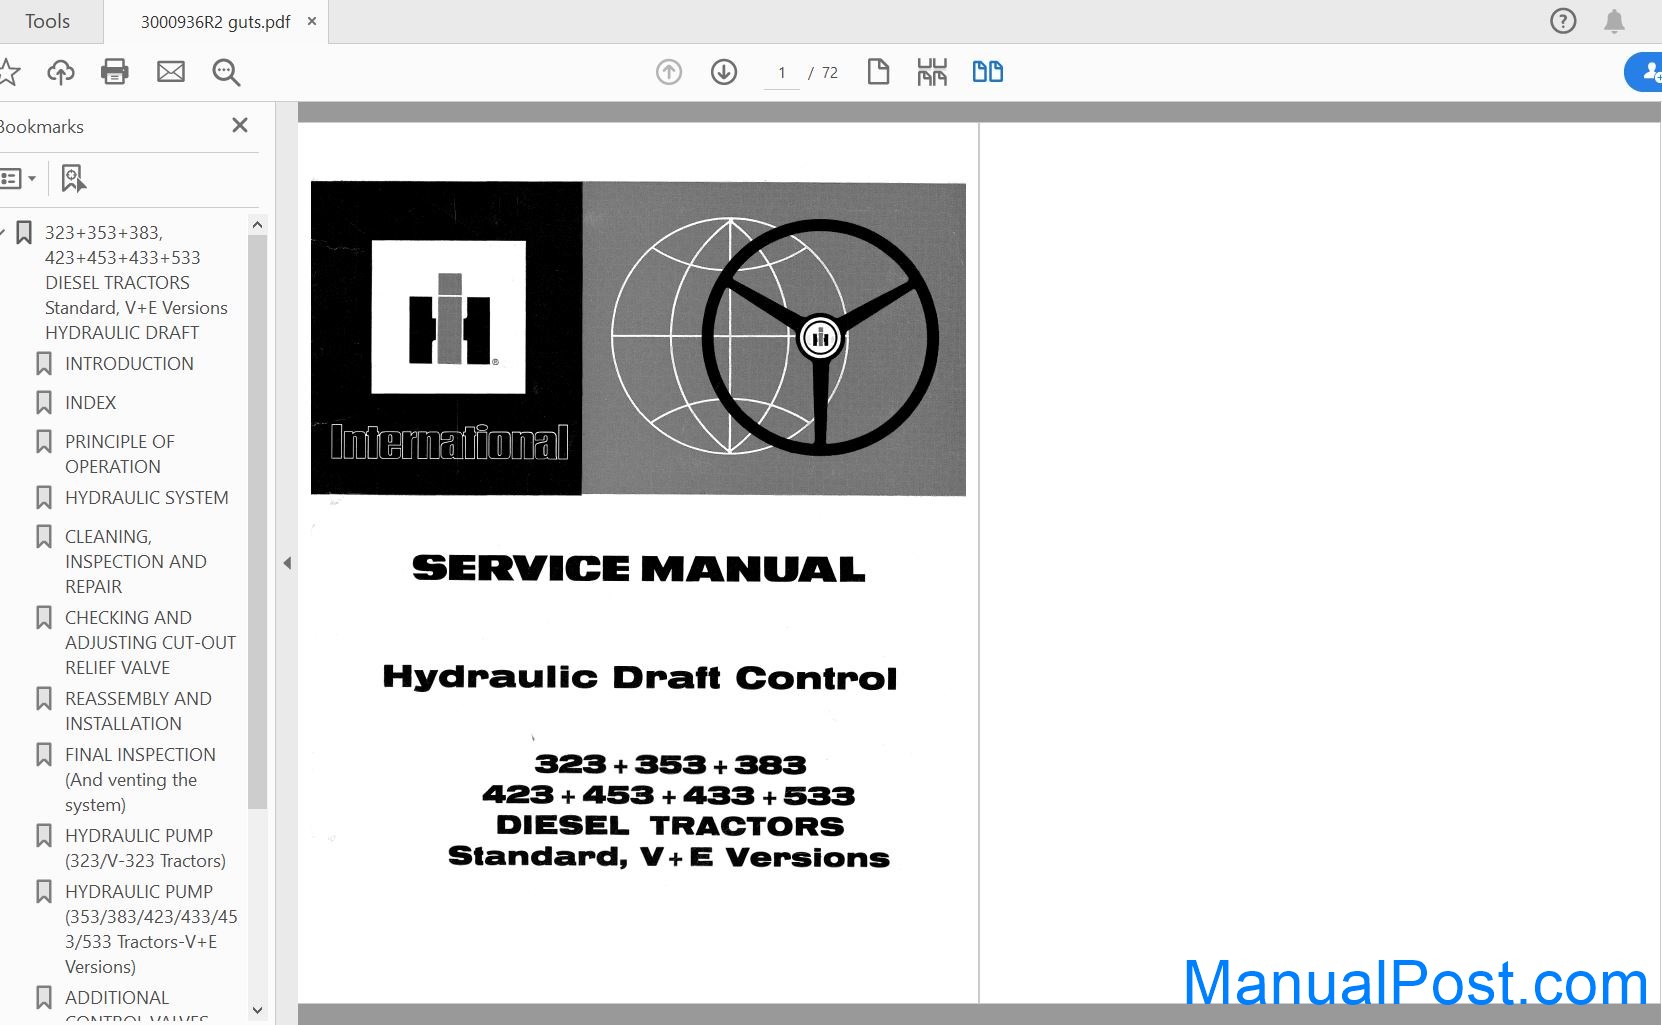Click bookmark icon beside FINAL INSPECTION
The height and width of the screenshot is (1025, 1662).
tap(44, 755)
